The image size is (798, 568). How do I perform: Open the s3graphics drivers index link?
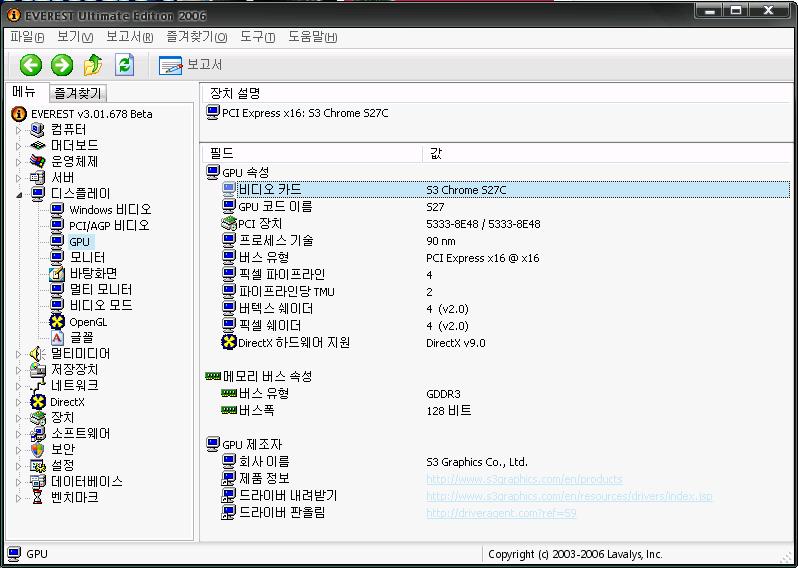[569, 496]
